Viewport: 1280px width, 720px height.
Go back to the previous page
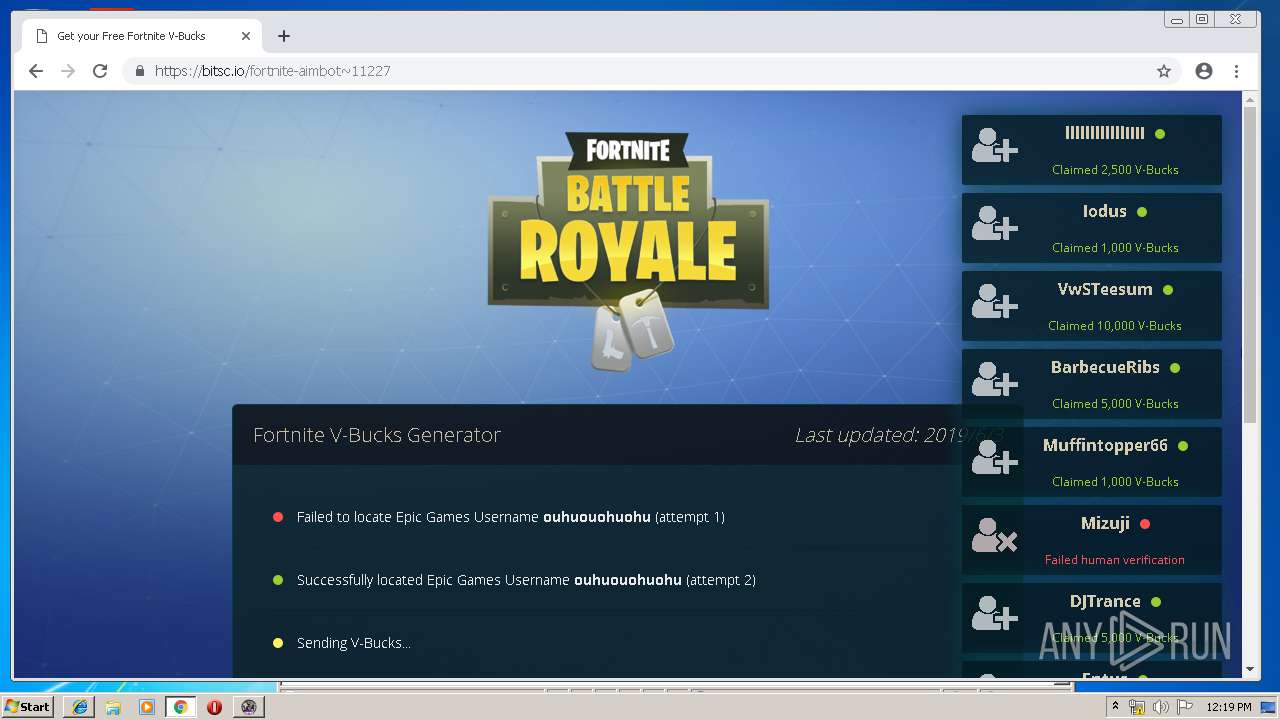tap(36, 71)
